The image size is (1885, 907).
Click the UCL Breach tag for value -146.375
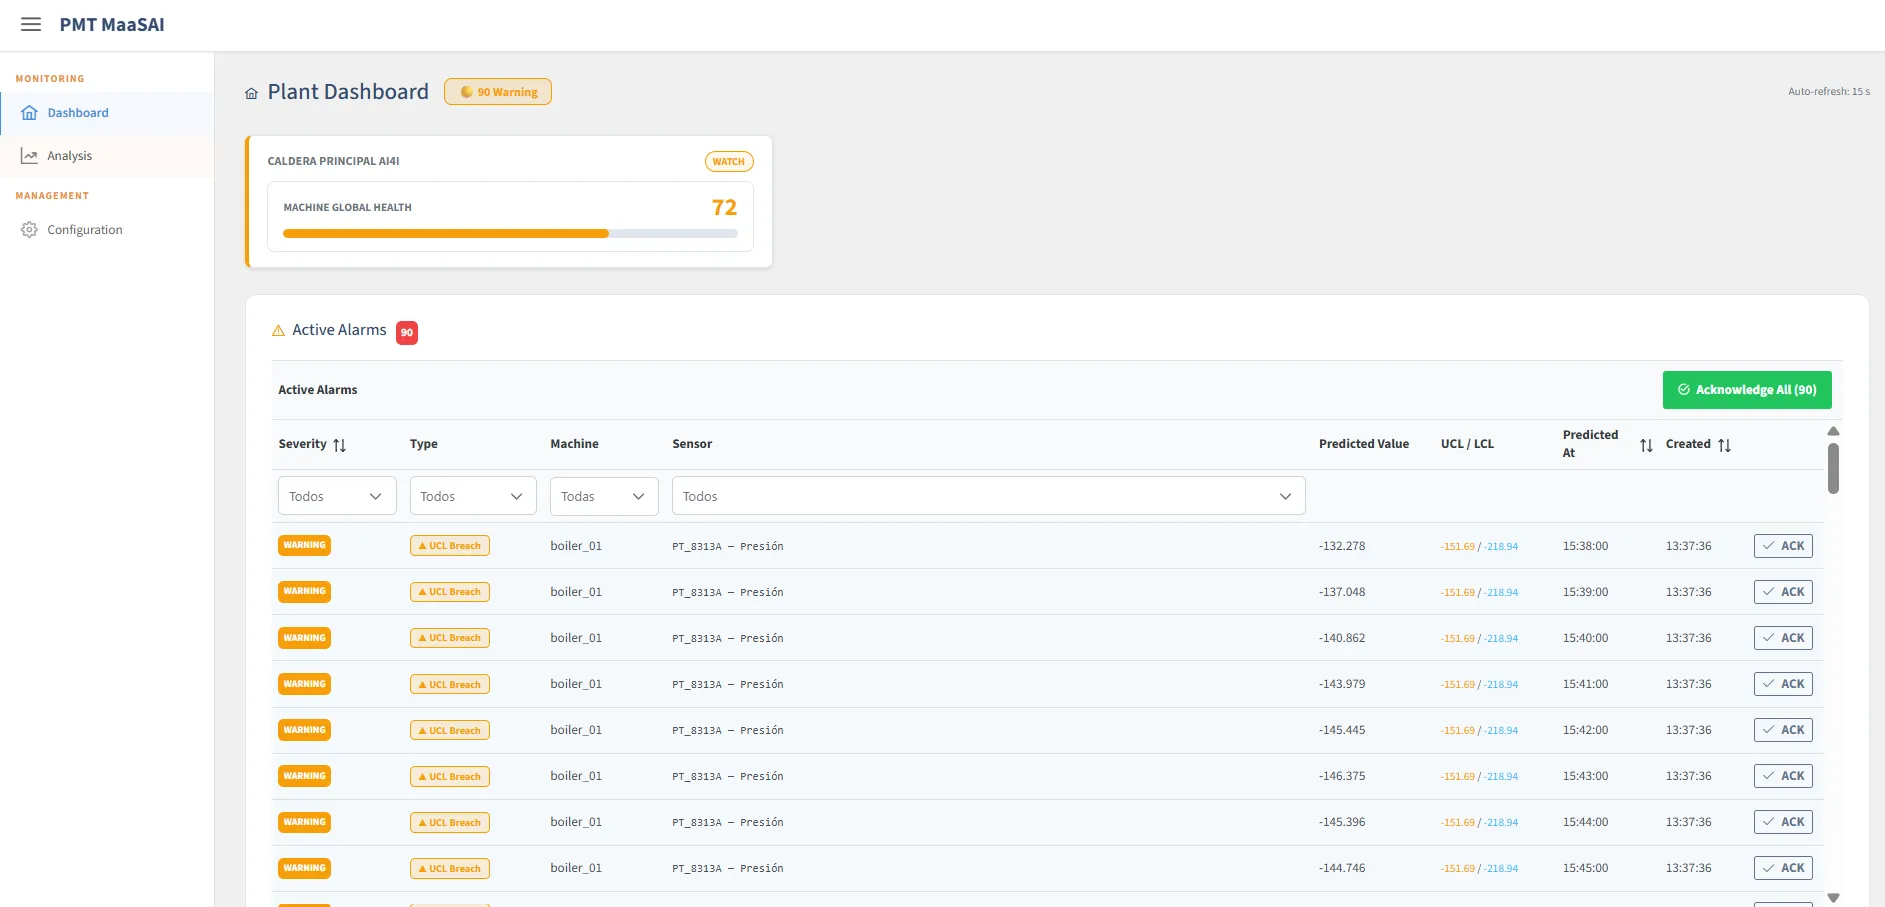(450, 776)
